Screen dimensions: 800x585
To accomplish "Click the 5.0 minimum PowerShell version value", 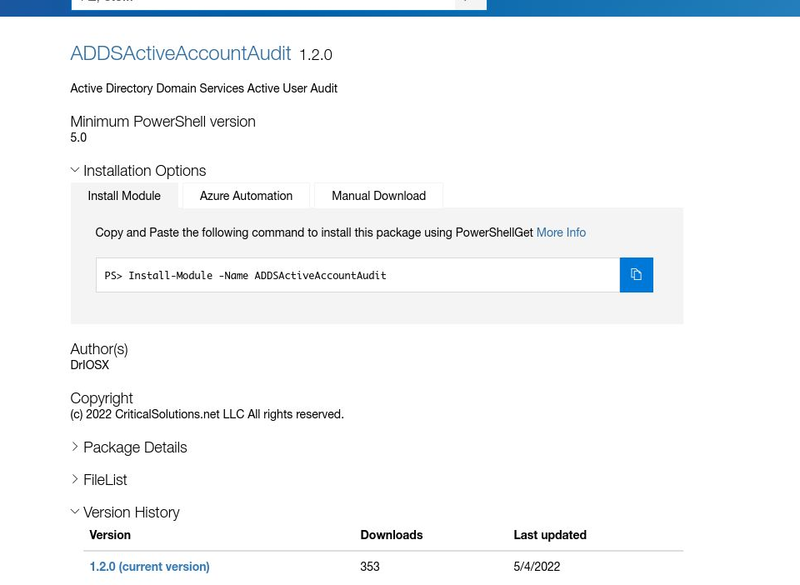I will pyautogui.click(x=79, y=138).
